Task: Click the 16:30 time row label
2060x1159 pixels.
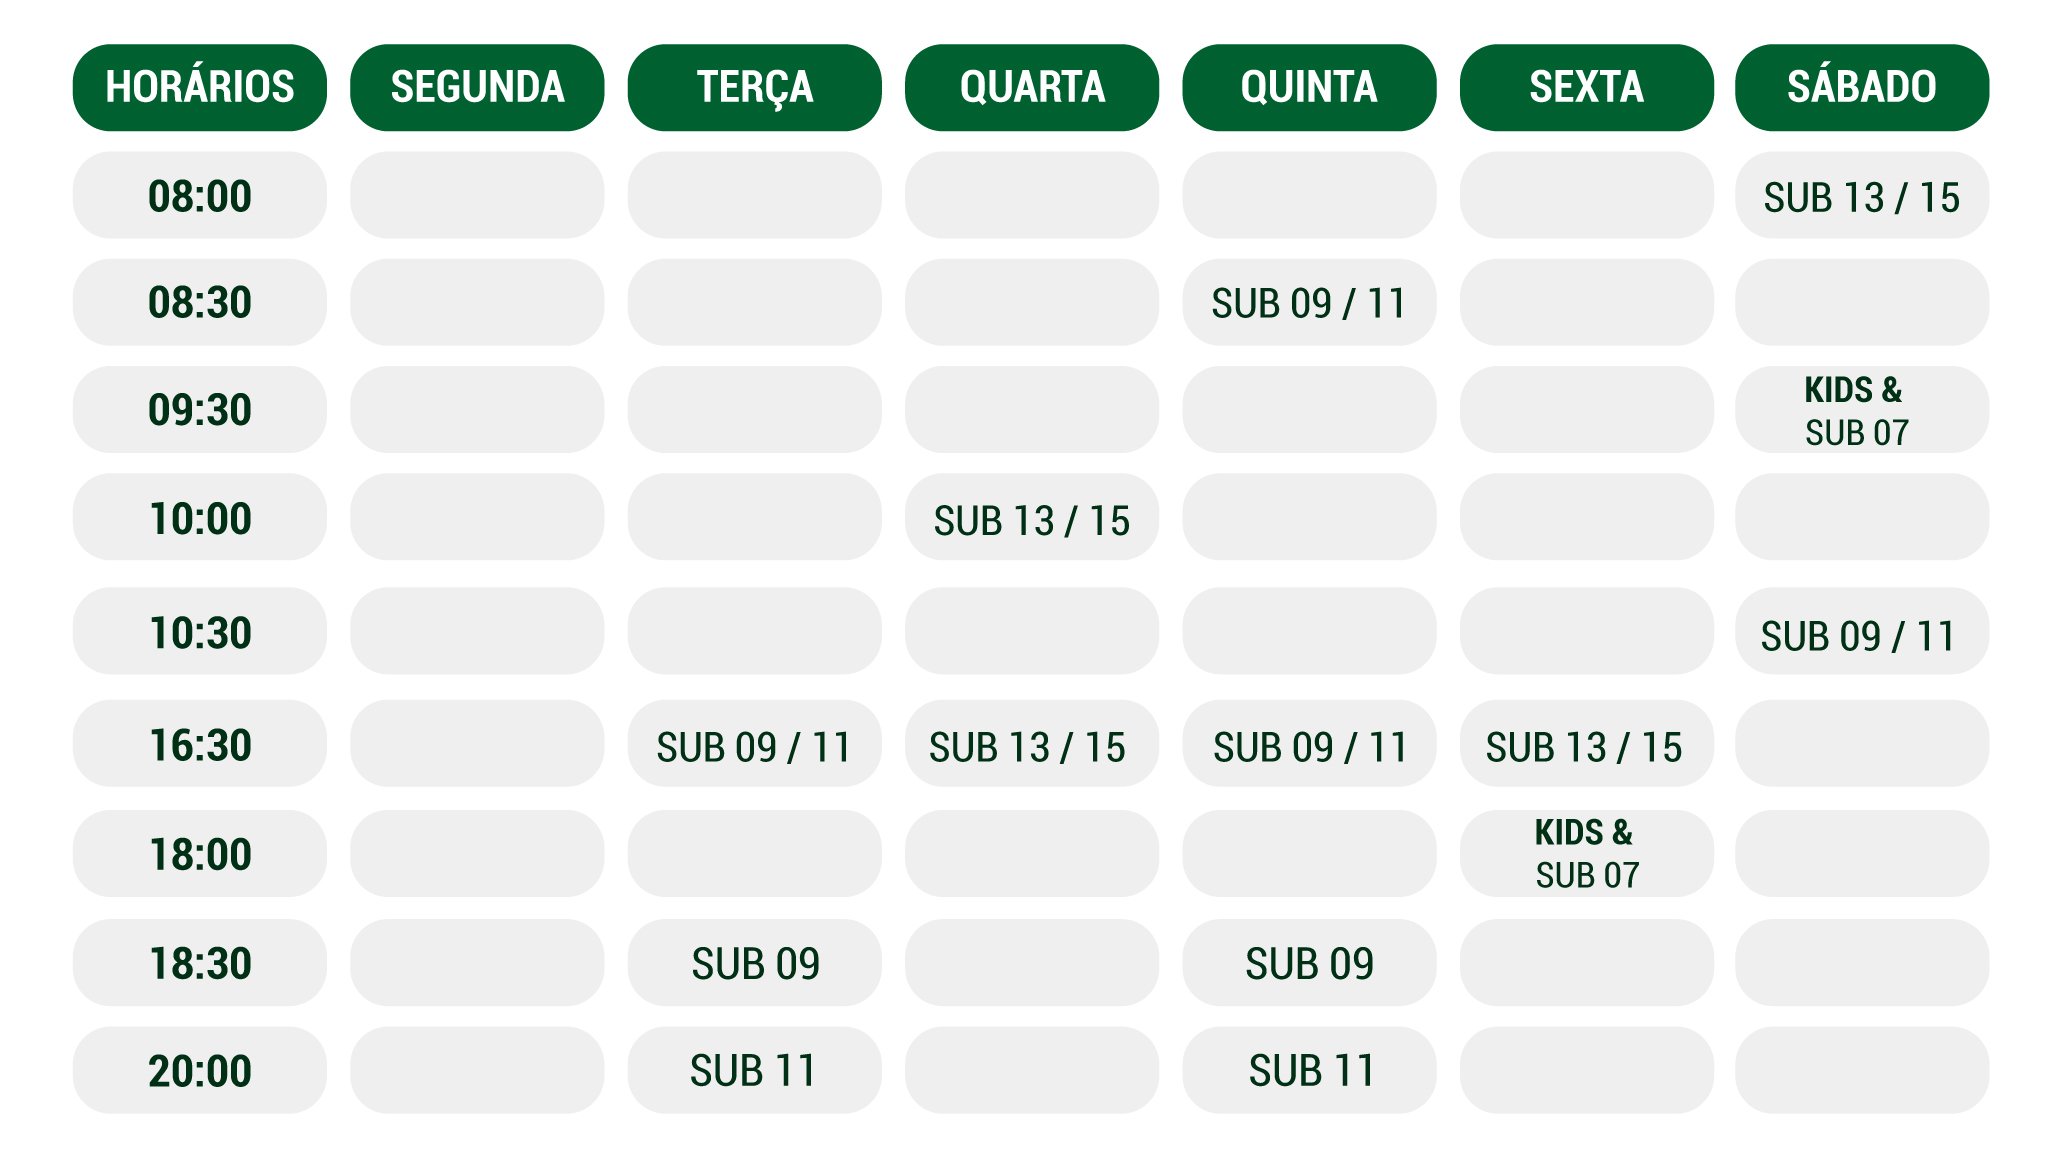Action: point(200,744)
